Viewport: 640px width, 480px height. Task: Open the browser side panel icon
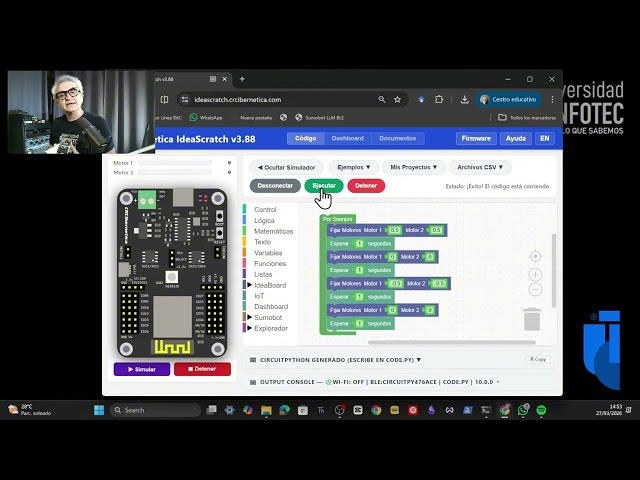click(164, 100)
